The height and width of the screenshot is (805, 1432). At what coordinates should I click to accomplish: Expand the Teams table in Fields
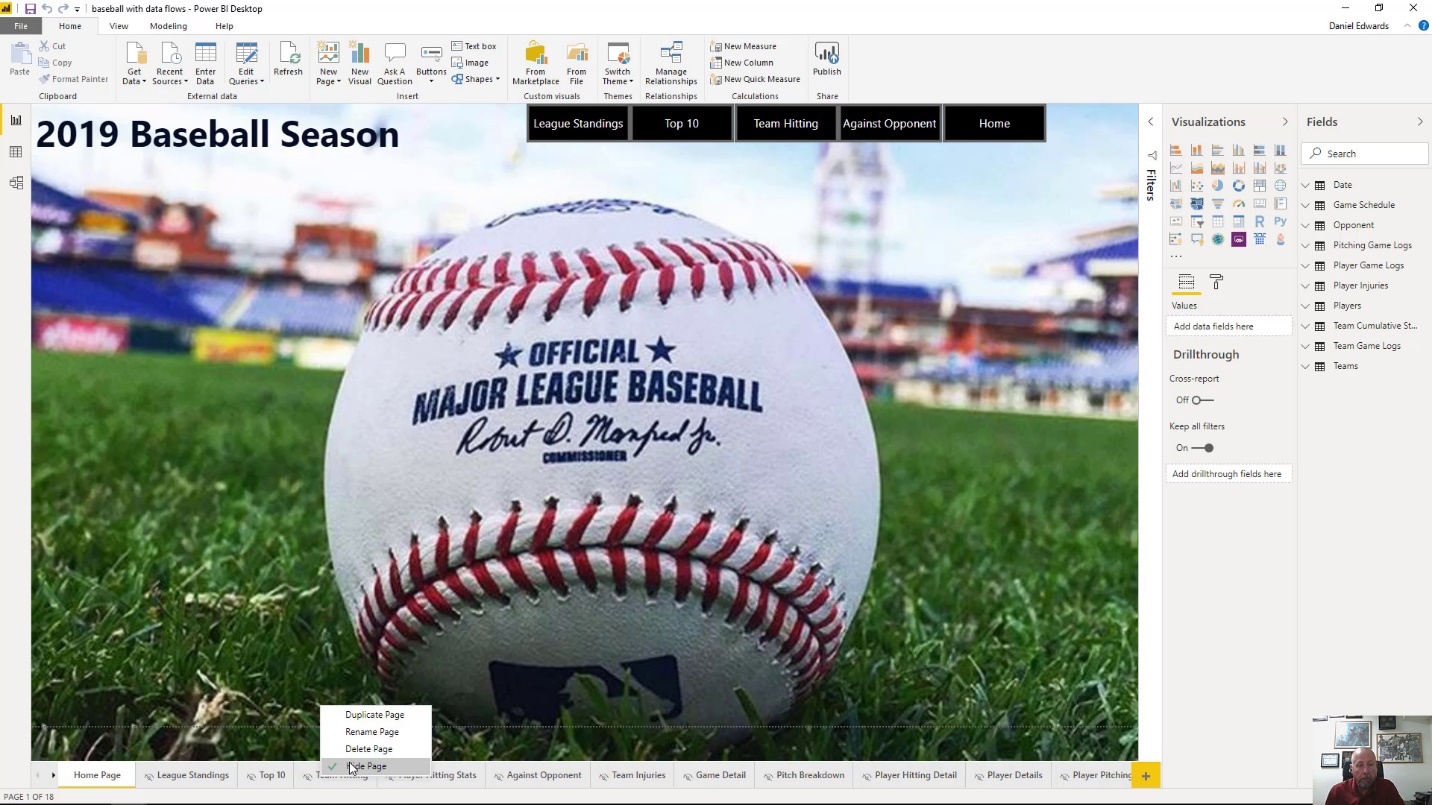click(1305, 366)
